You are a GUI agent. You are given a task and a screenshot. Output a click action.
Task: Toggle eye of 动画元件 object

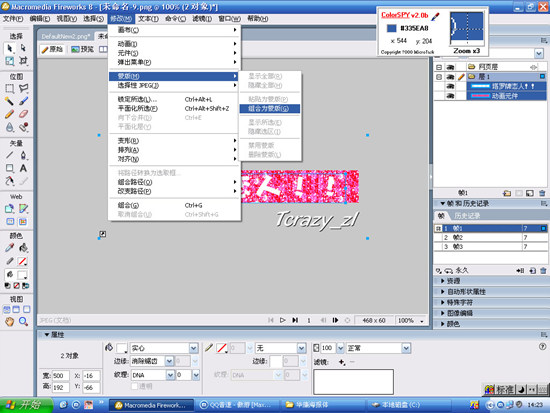tap(450, 96)
